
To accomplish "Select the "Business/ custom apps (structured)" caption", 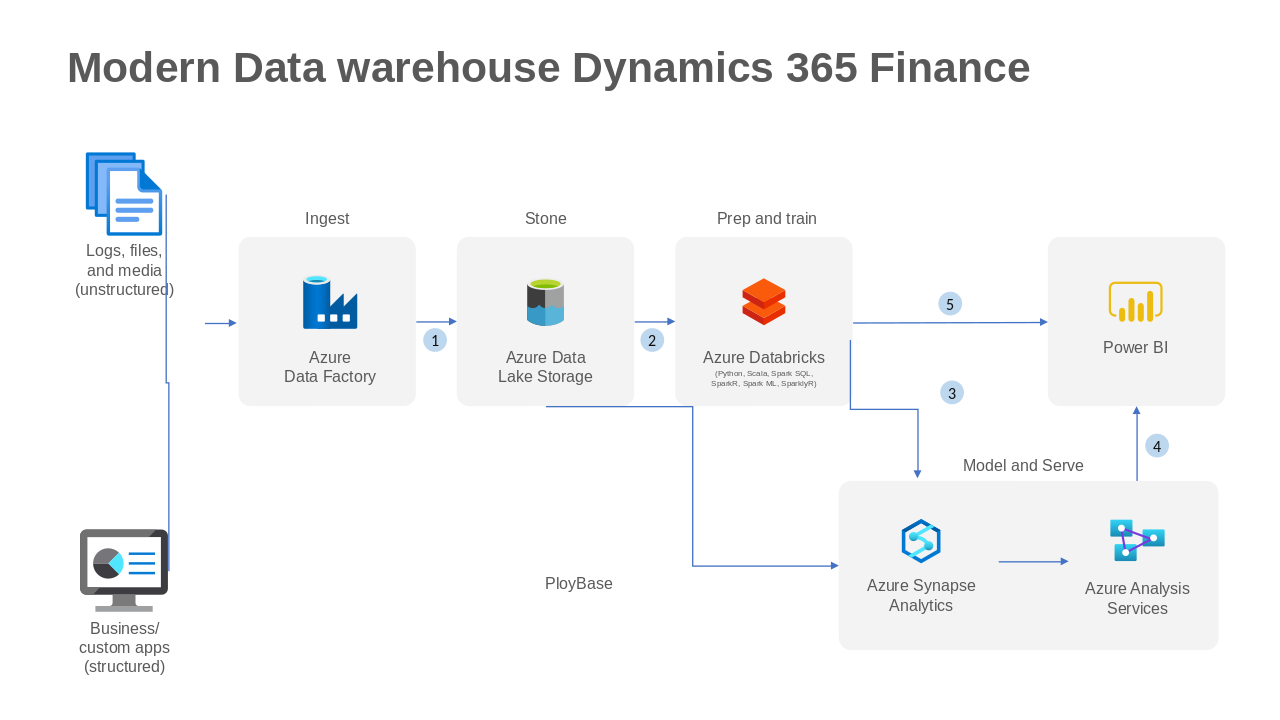I will pyautogui.click(x=124, y=648).
